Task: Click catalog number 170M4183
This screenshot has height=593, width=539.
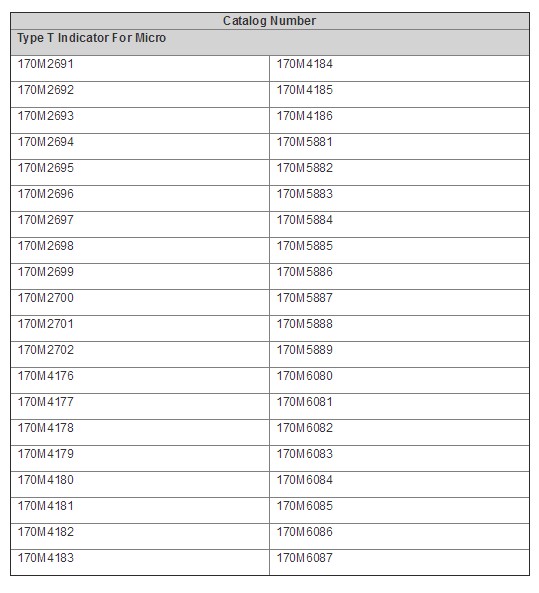Action: pyautogui.click(x=46, y=558)
